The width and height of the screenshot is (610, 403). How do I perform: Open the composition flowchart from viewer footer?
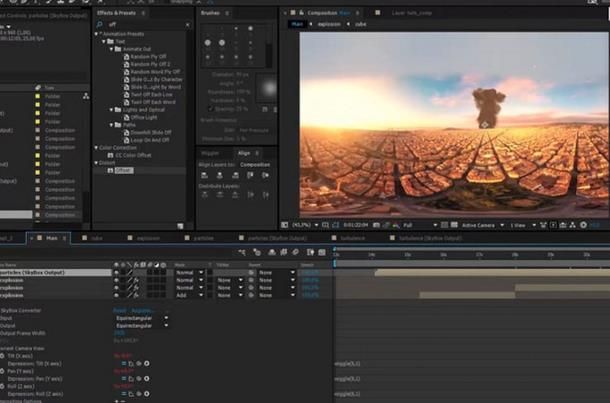tap(573, 225)
